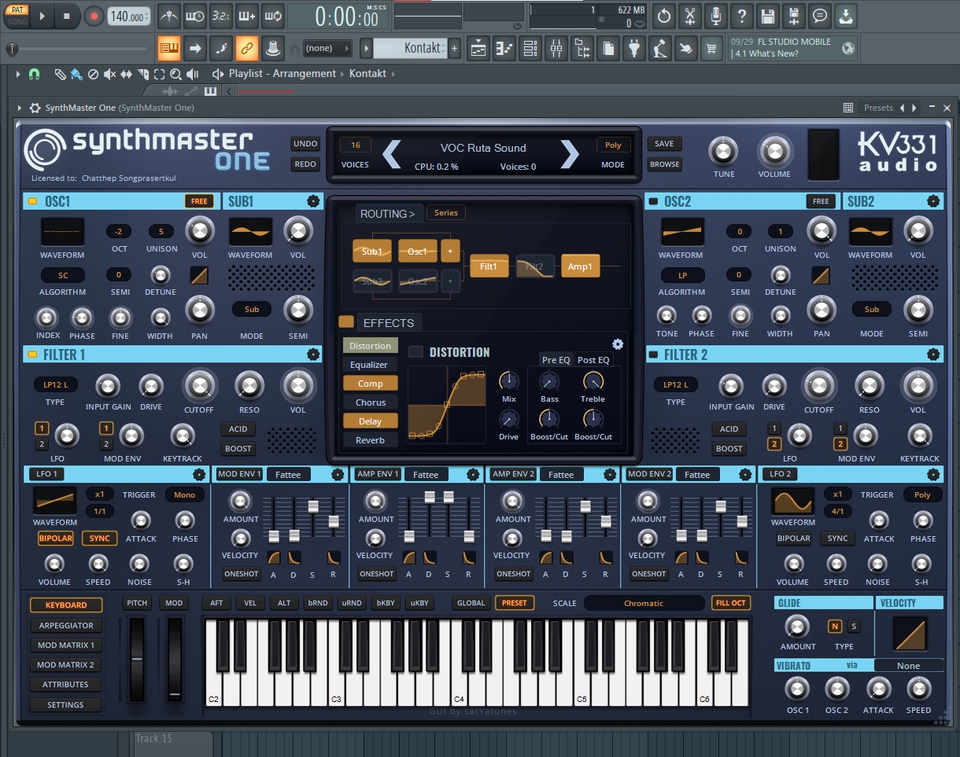Select the SETTINGS tab
This screenshot has width=960, height=757.
66,705
